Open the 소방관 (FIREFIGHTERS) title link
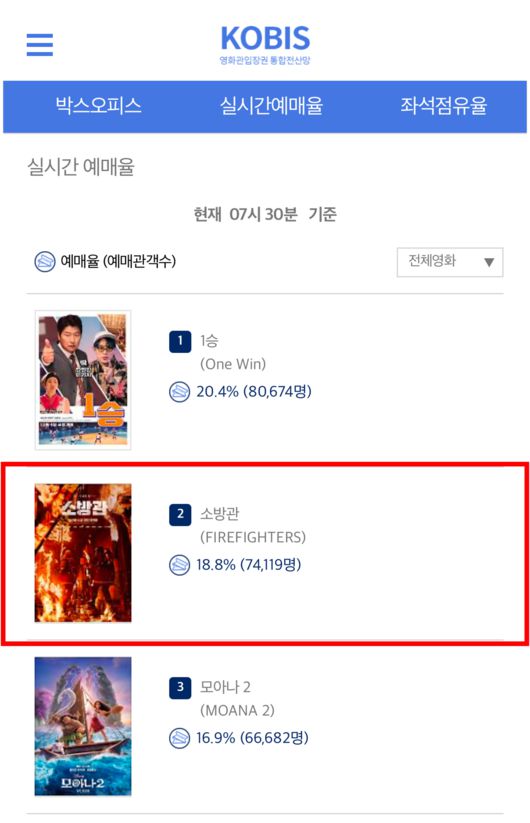 253,525
